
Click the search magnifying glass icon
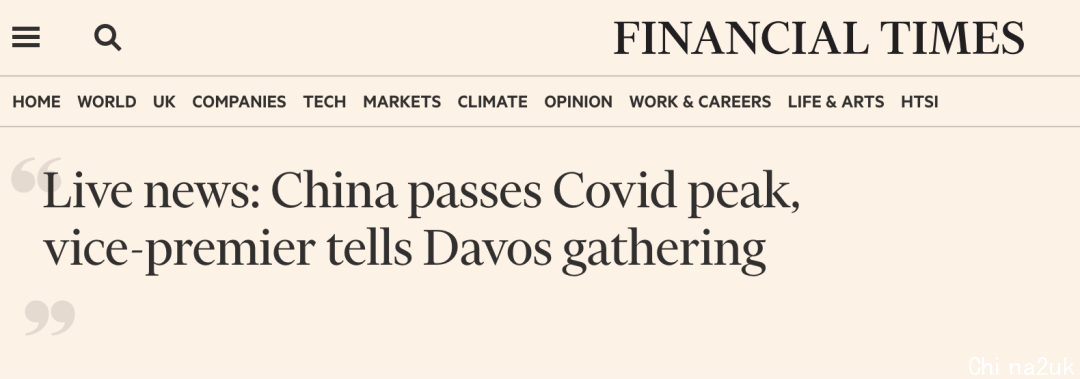[107, 38]
